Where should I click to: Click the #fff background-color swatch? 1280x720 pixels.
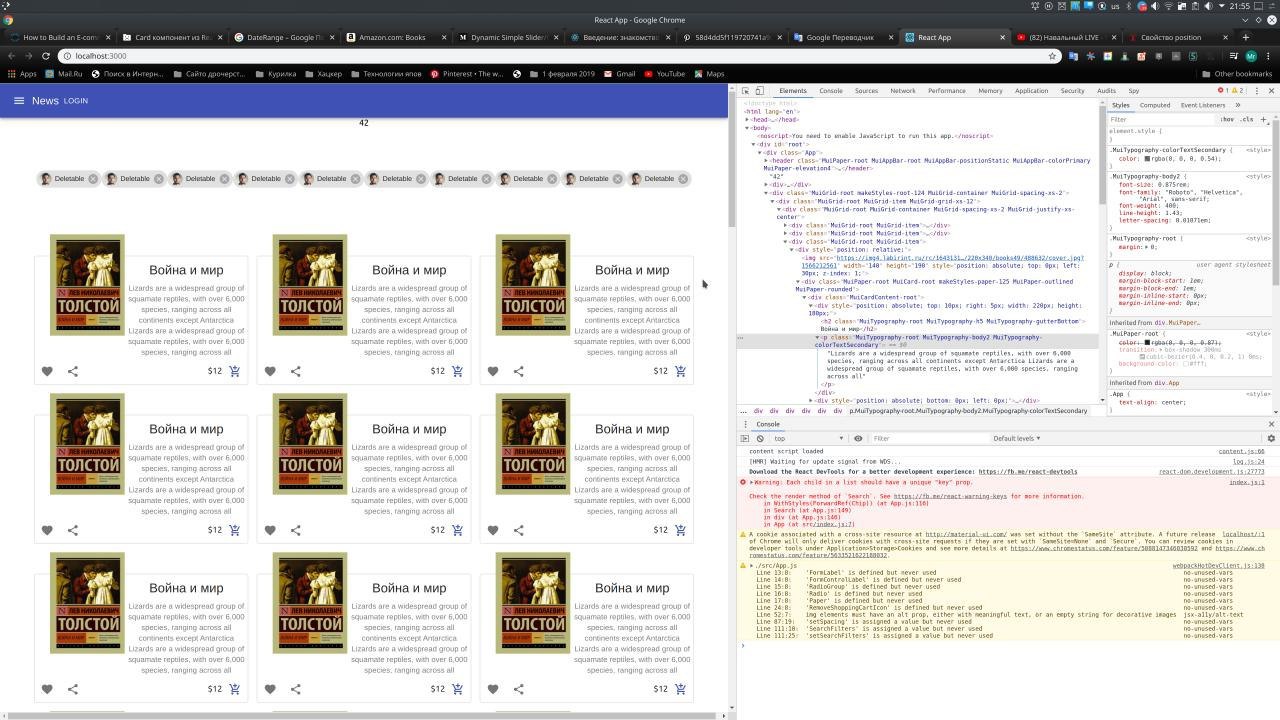coord(1185,364)
